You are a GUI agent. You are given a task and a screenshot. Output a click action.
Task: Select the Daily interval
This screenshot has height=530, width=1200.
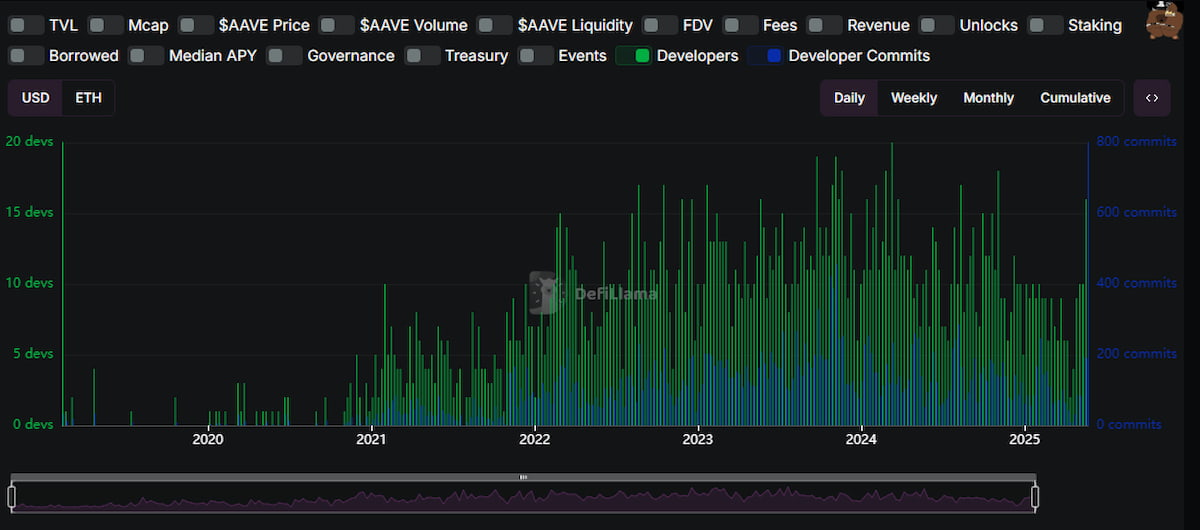click(849, 98)
